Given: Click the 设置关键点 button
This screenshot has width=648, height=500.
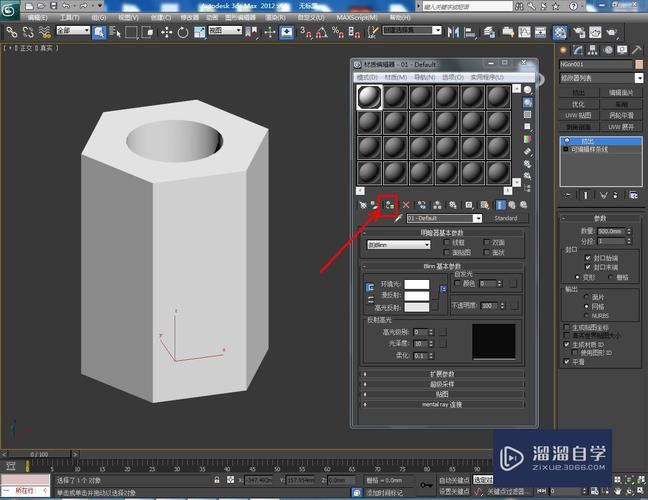Looking at the screenshot, I should (x=454, y=491).
